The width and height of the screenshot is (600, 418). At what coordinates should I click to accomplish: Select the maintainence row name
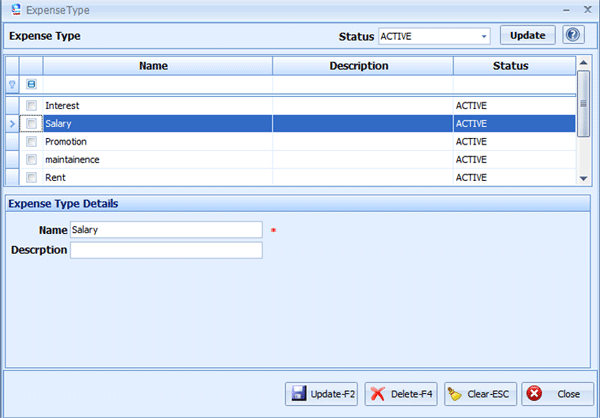72,160
